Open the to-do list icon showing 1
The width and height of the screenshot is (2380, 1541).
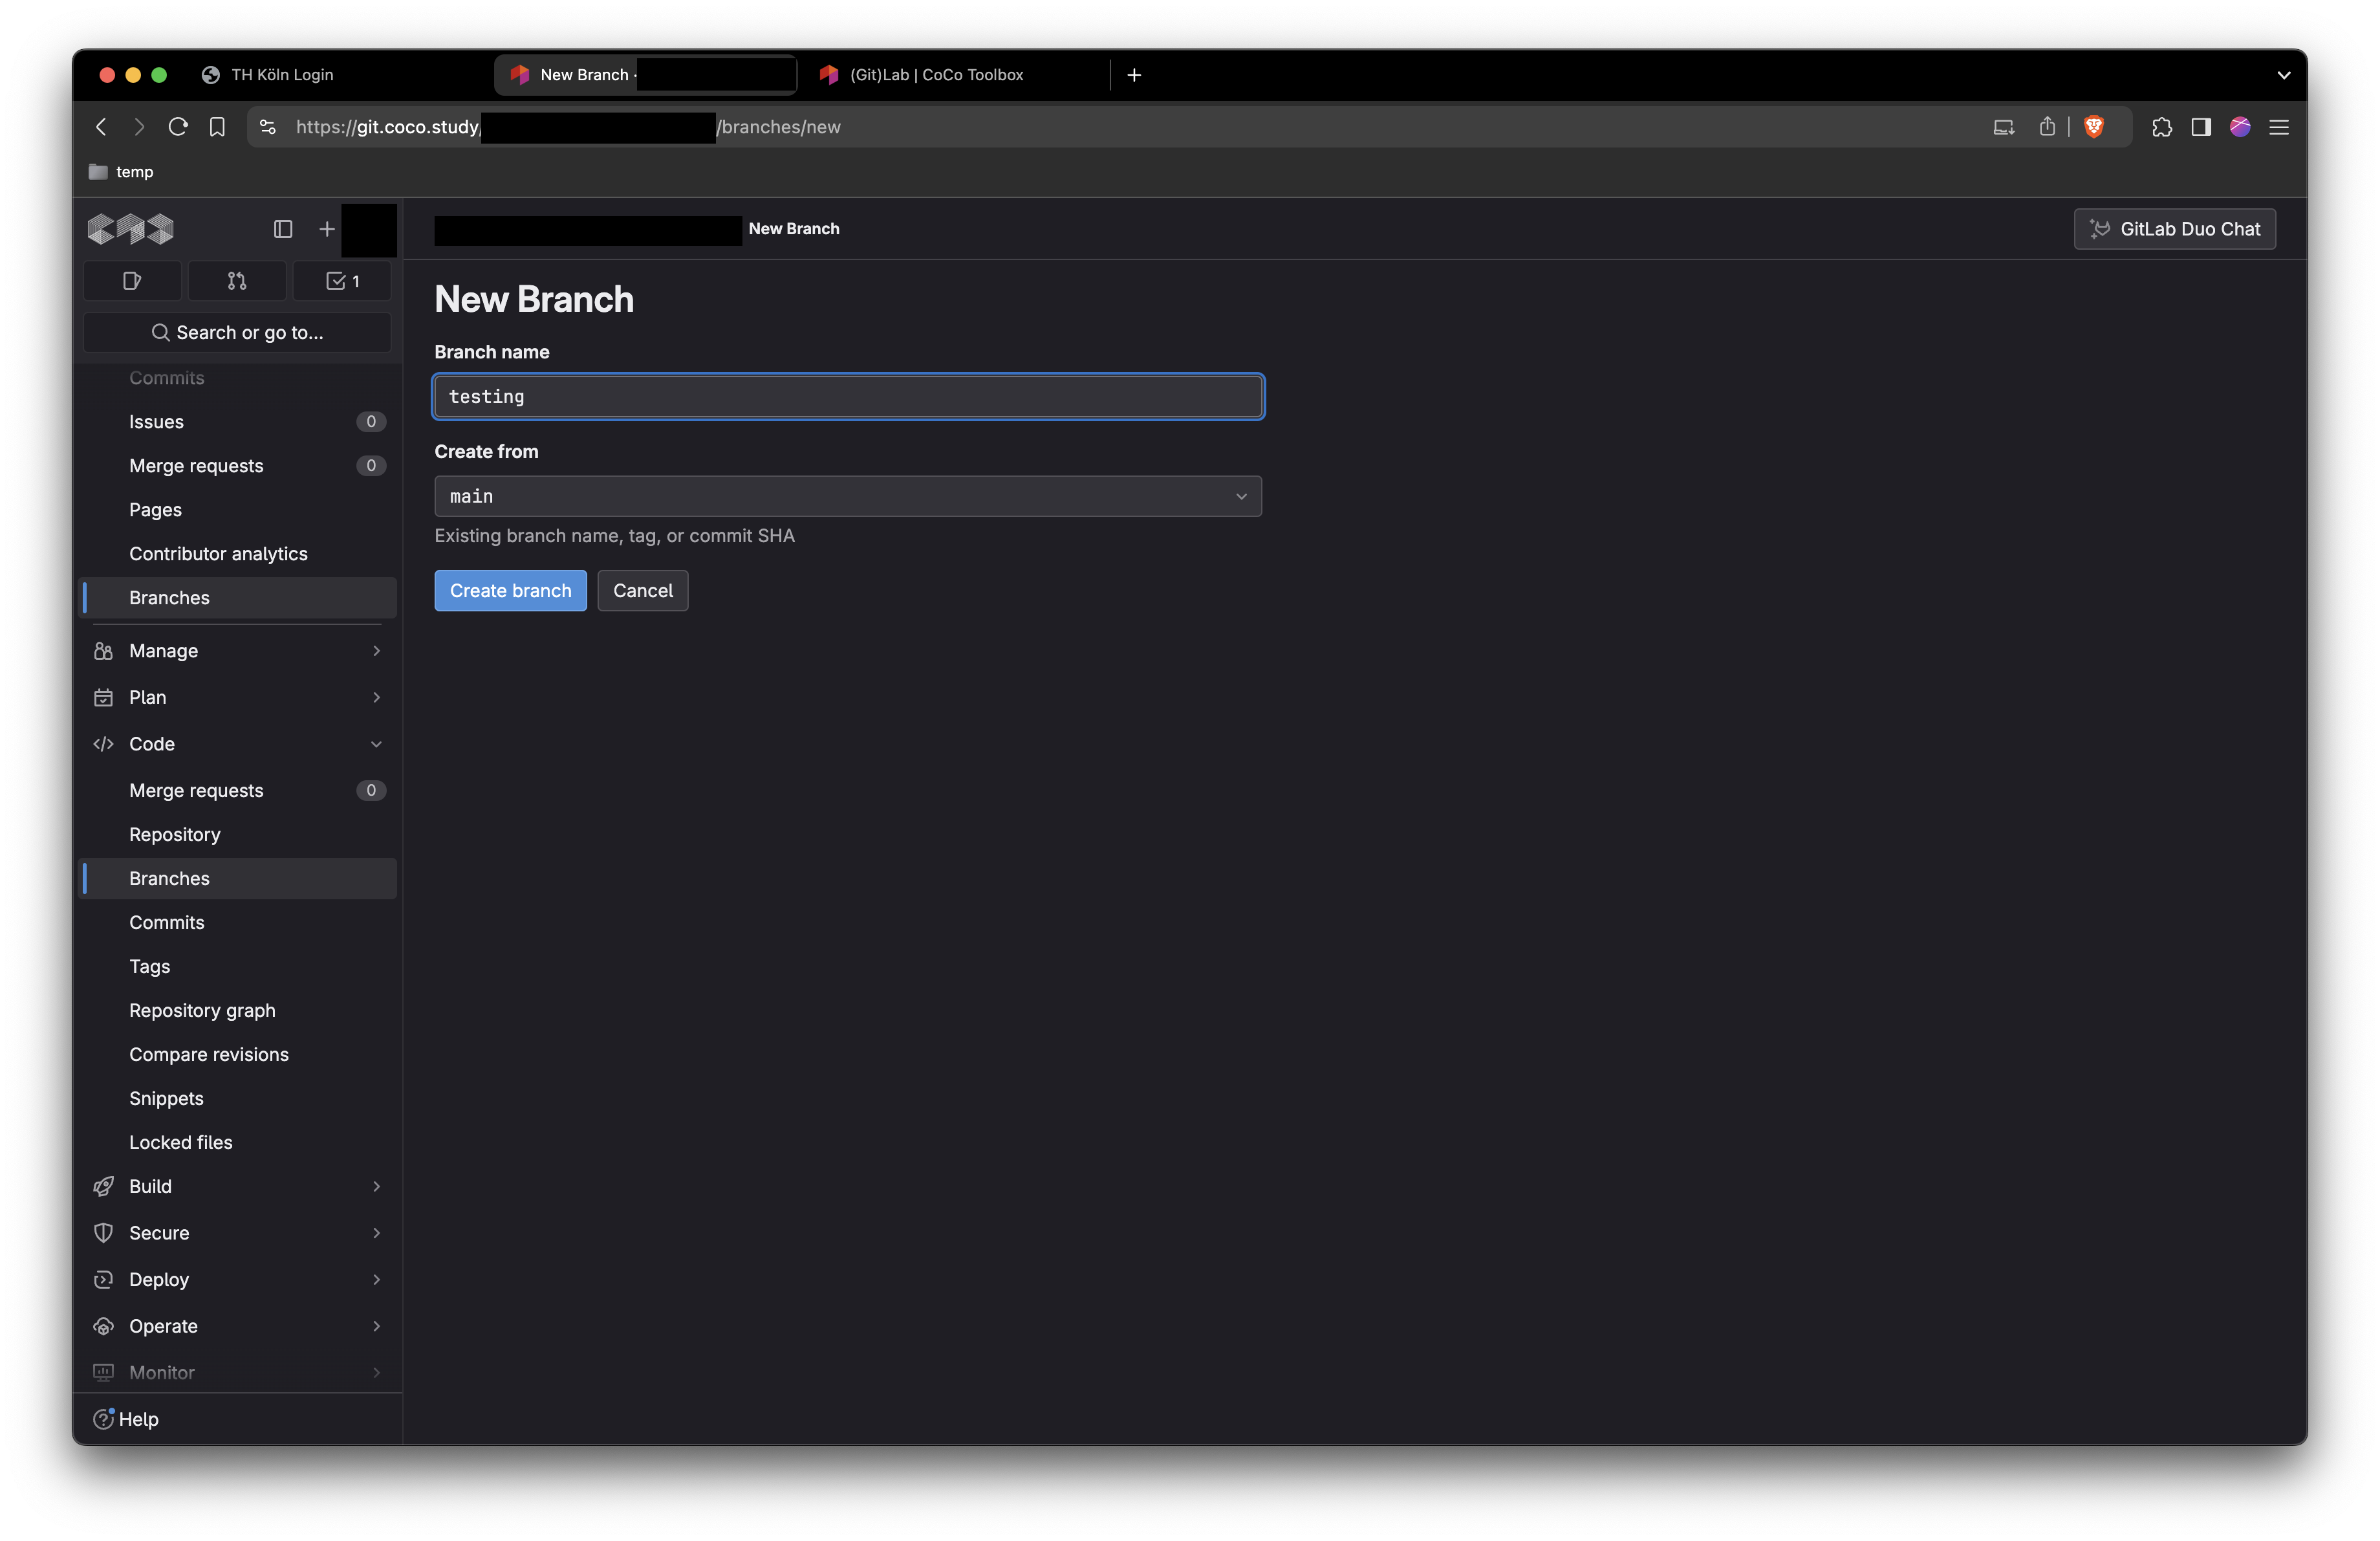(x=342, y=281)
